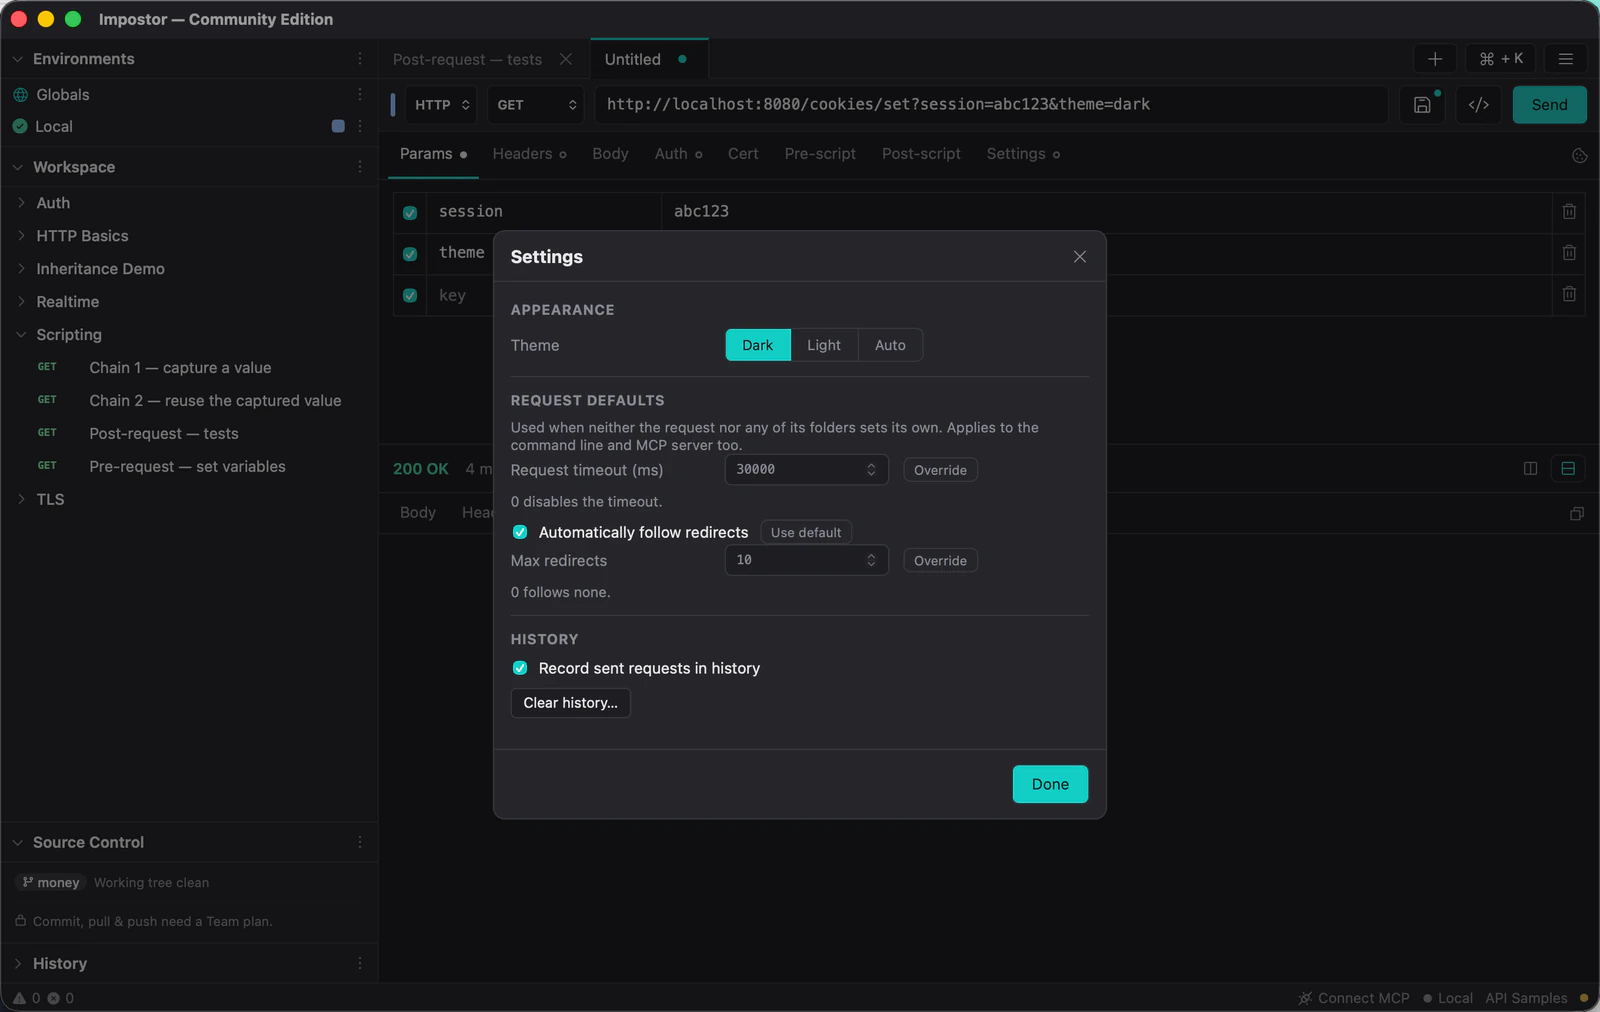Open Environments panel options menu
1600x1012 pixels.
pos(360,59)
